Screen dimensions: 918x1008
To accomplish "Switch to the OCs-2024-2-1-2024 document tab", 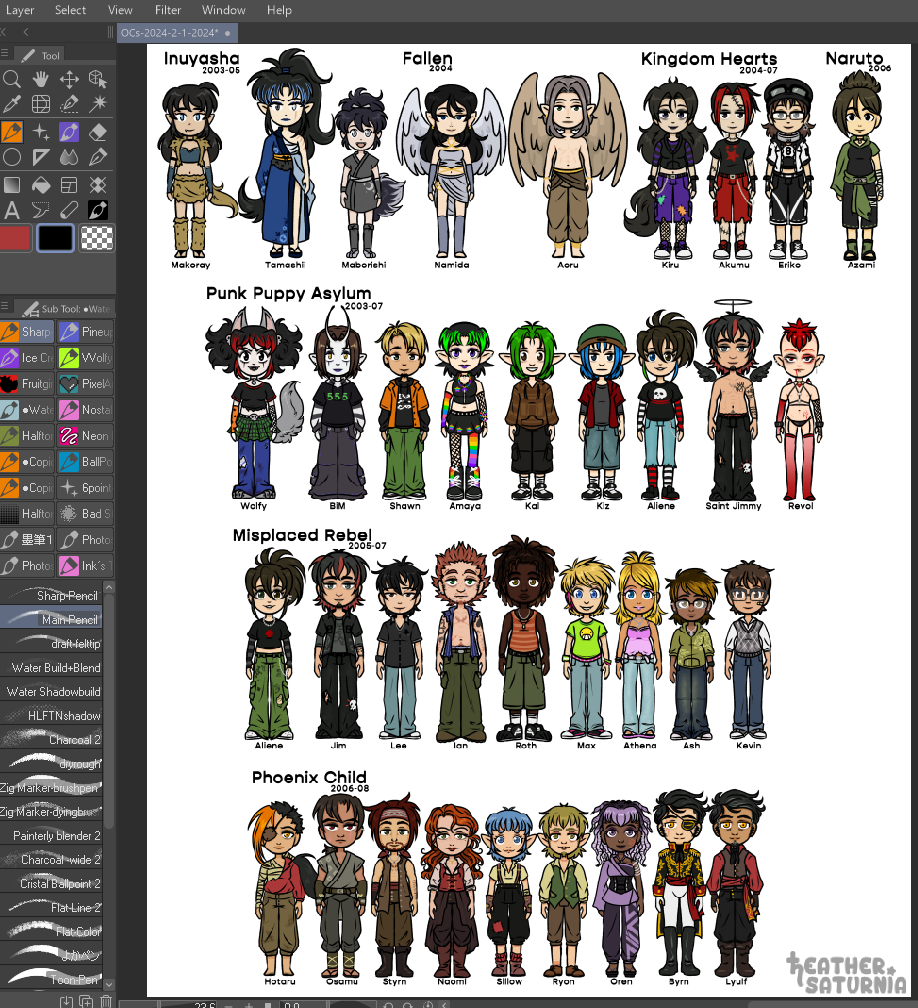I will (x=177, y=33).
